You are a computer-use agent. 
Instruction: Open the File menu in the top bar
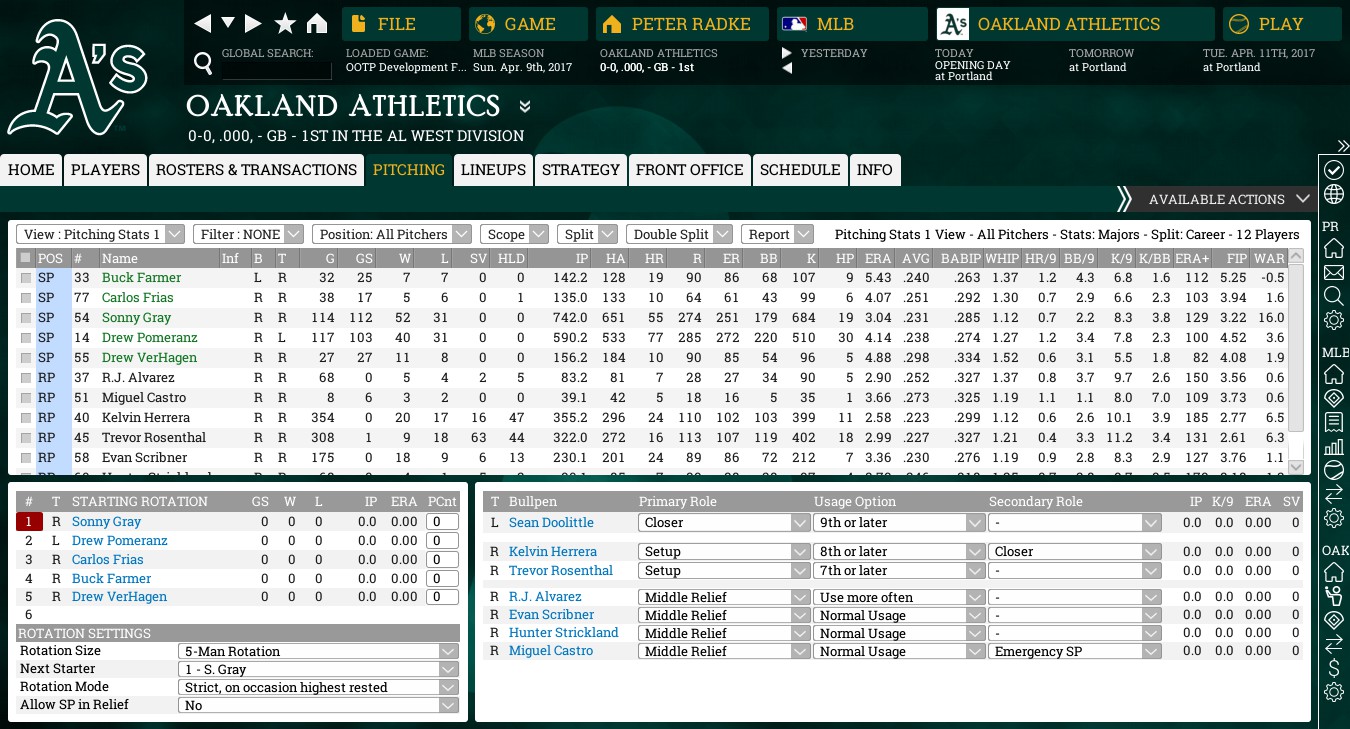click(401, 24)
